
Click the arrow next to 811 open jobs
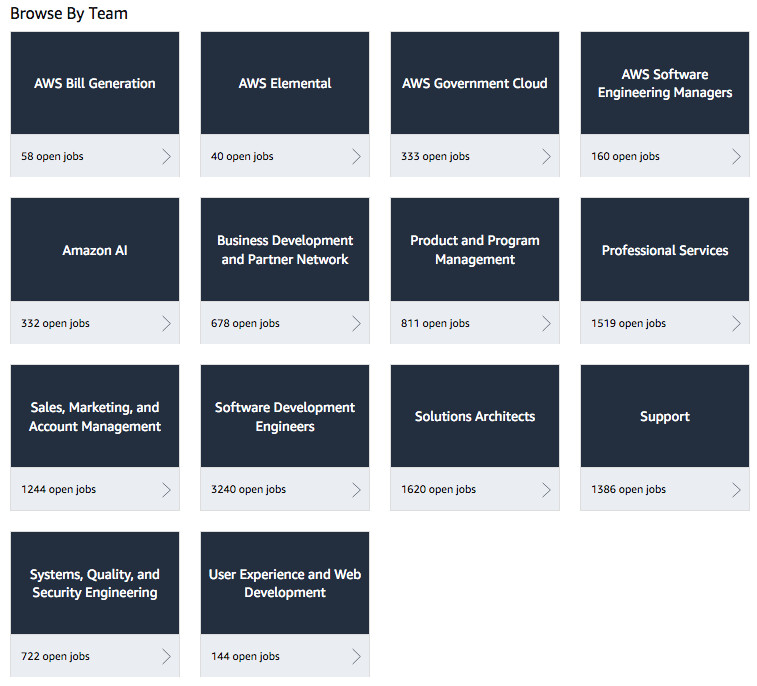[x=546, y=323]
